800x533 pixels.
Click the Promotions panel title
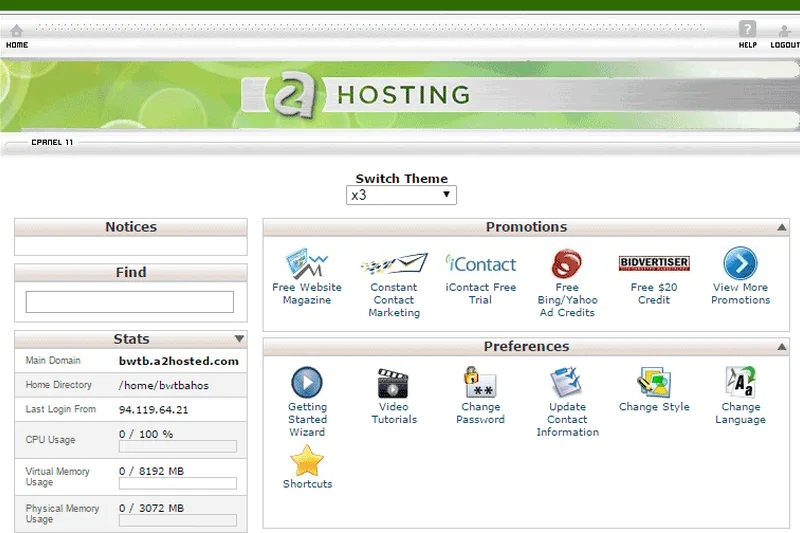pos(526,227)
